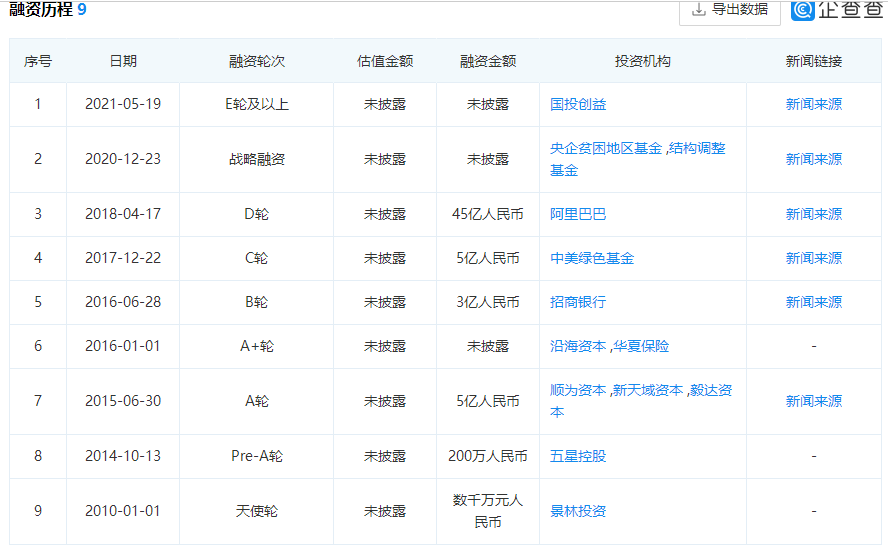The height and width of the screenshot is (546, 888).
Task: Click the 融资轮次 column header
Action: 257,61
